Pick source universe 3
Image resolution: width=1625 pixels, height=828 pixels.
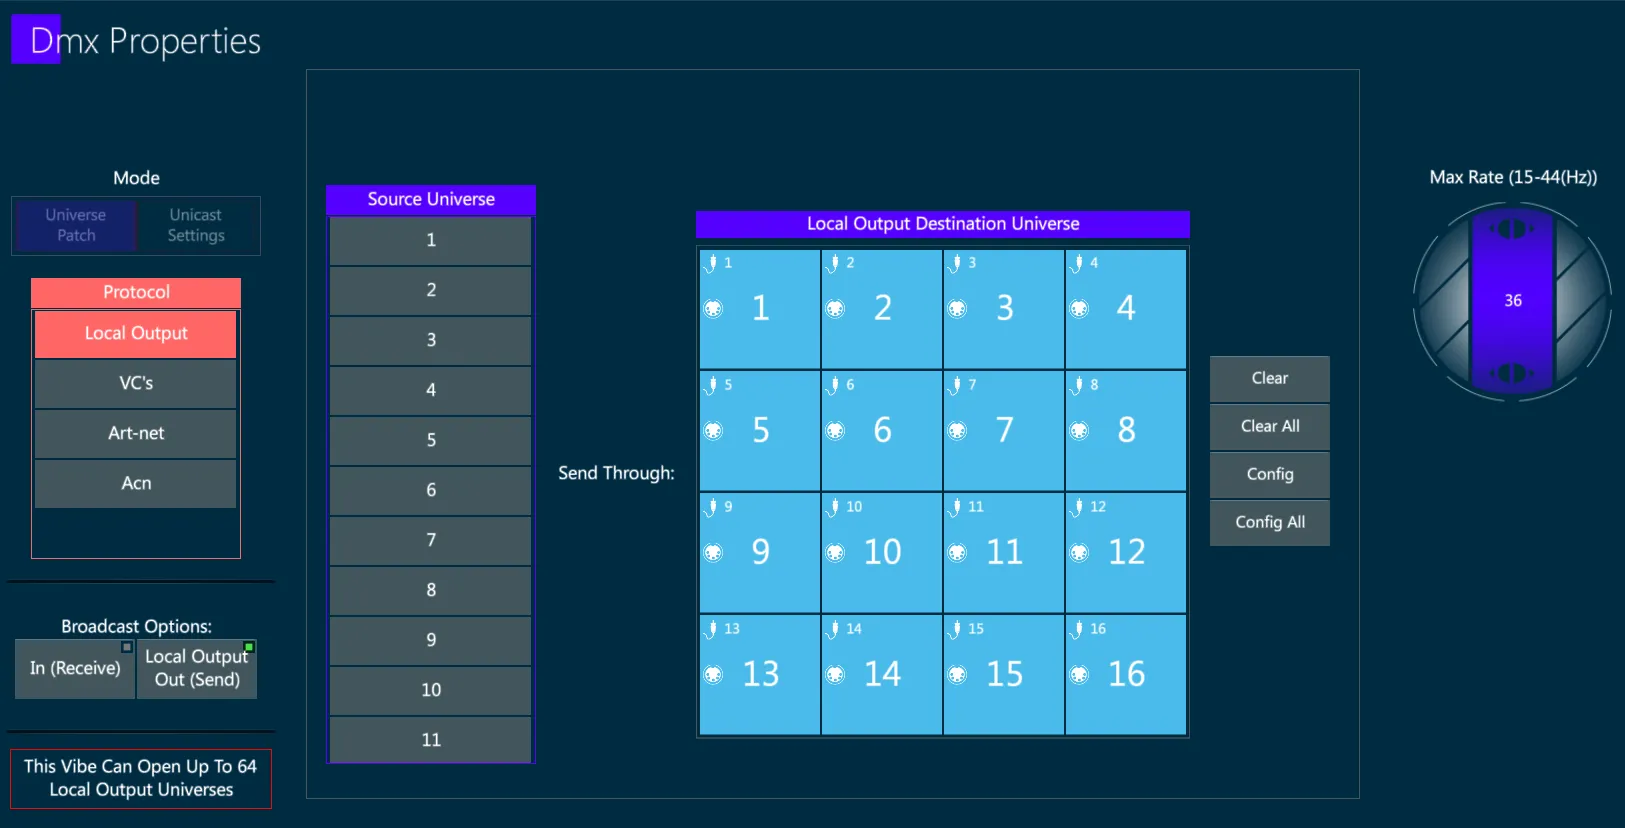point(431,340)
